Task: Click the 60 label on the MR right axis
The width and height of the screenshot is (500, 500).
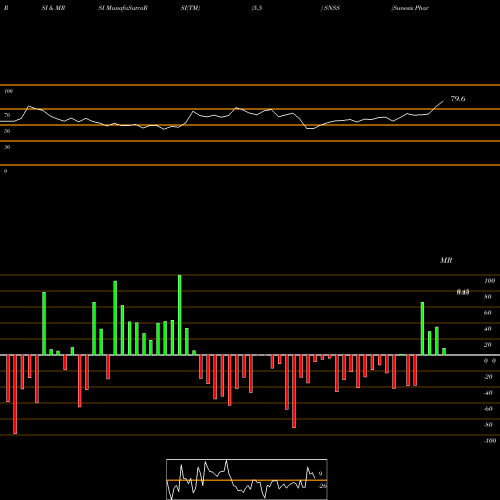Action: point(488,313)
